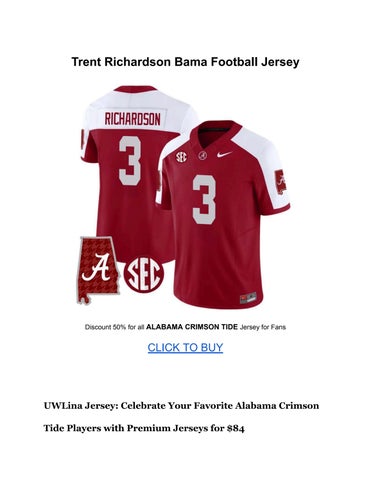Click the Trent Richardson Bama Football Jersey title
The image size is (371, 480).
click(x=185, y=62)
